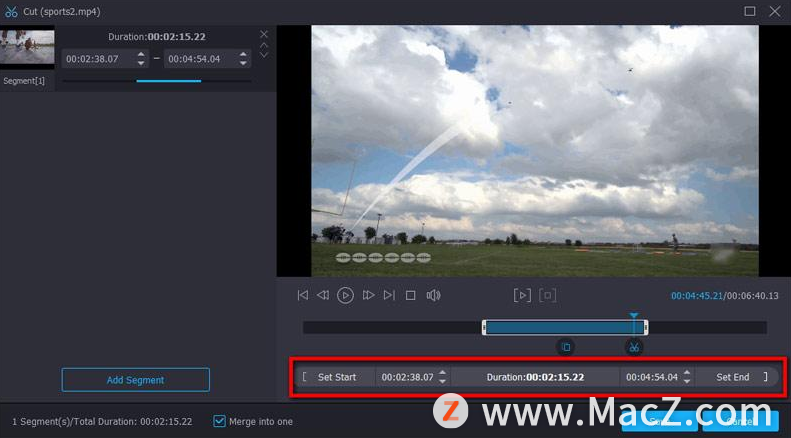Click the Set End button
791x438 pixels.
pos(732,377)
